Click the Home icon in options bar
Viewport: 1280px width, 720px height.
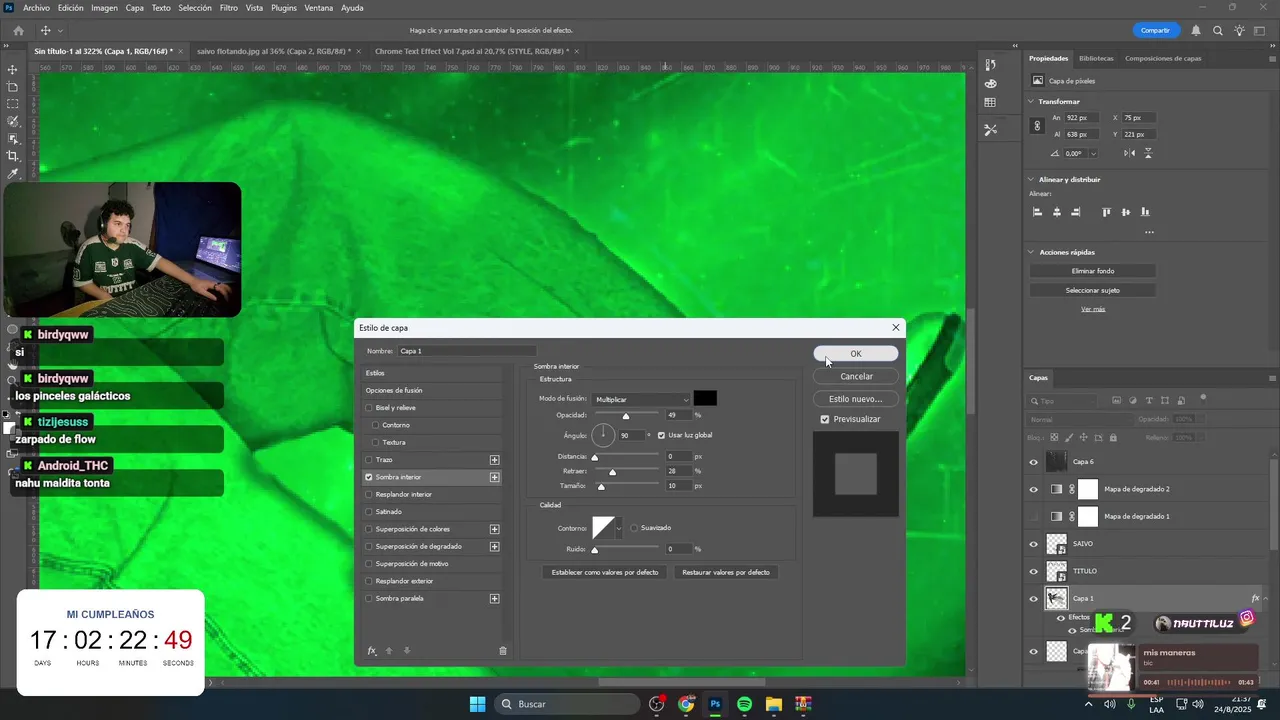18,30
